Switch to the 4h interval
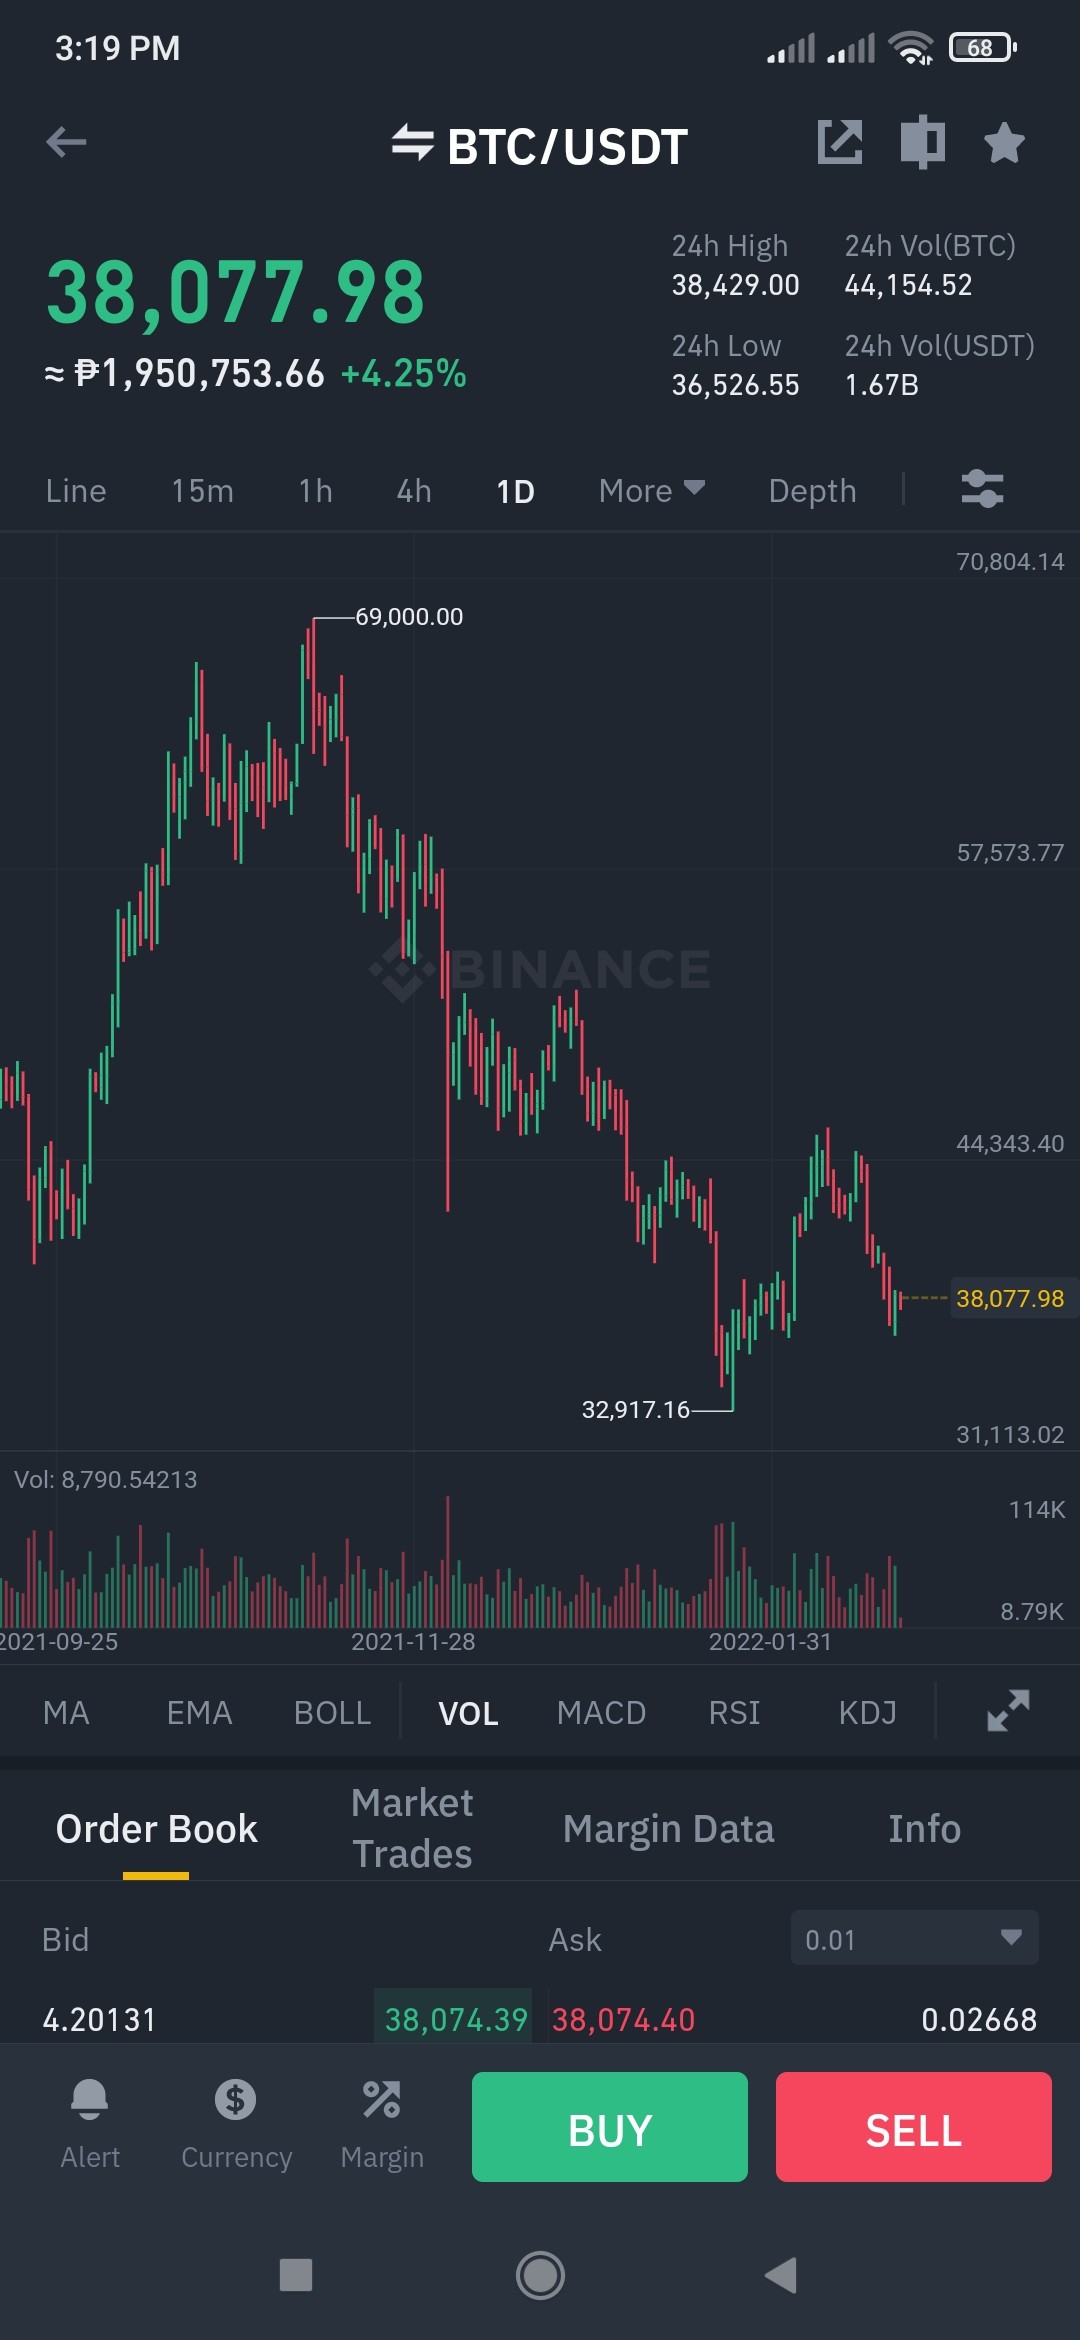1080x2340 pixels. [x=414, y=491]
